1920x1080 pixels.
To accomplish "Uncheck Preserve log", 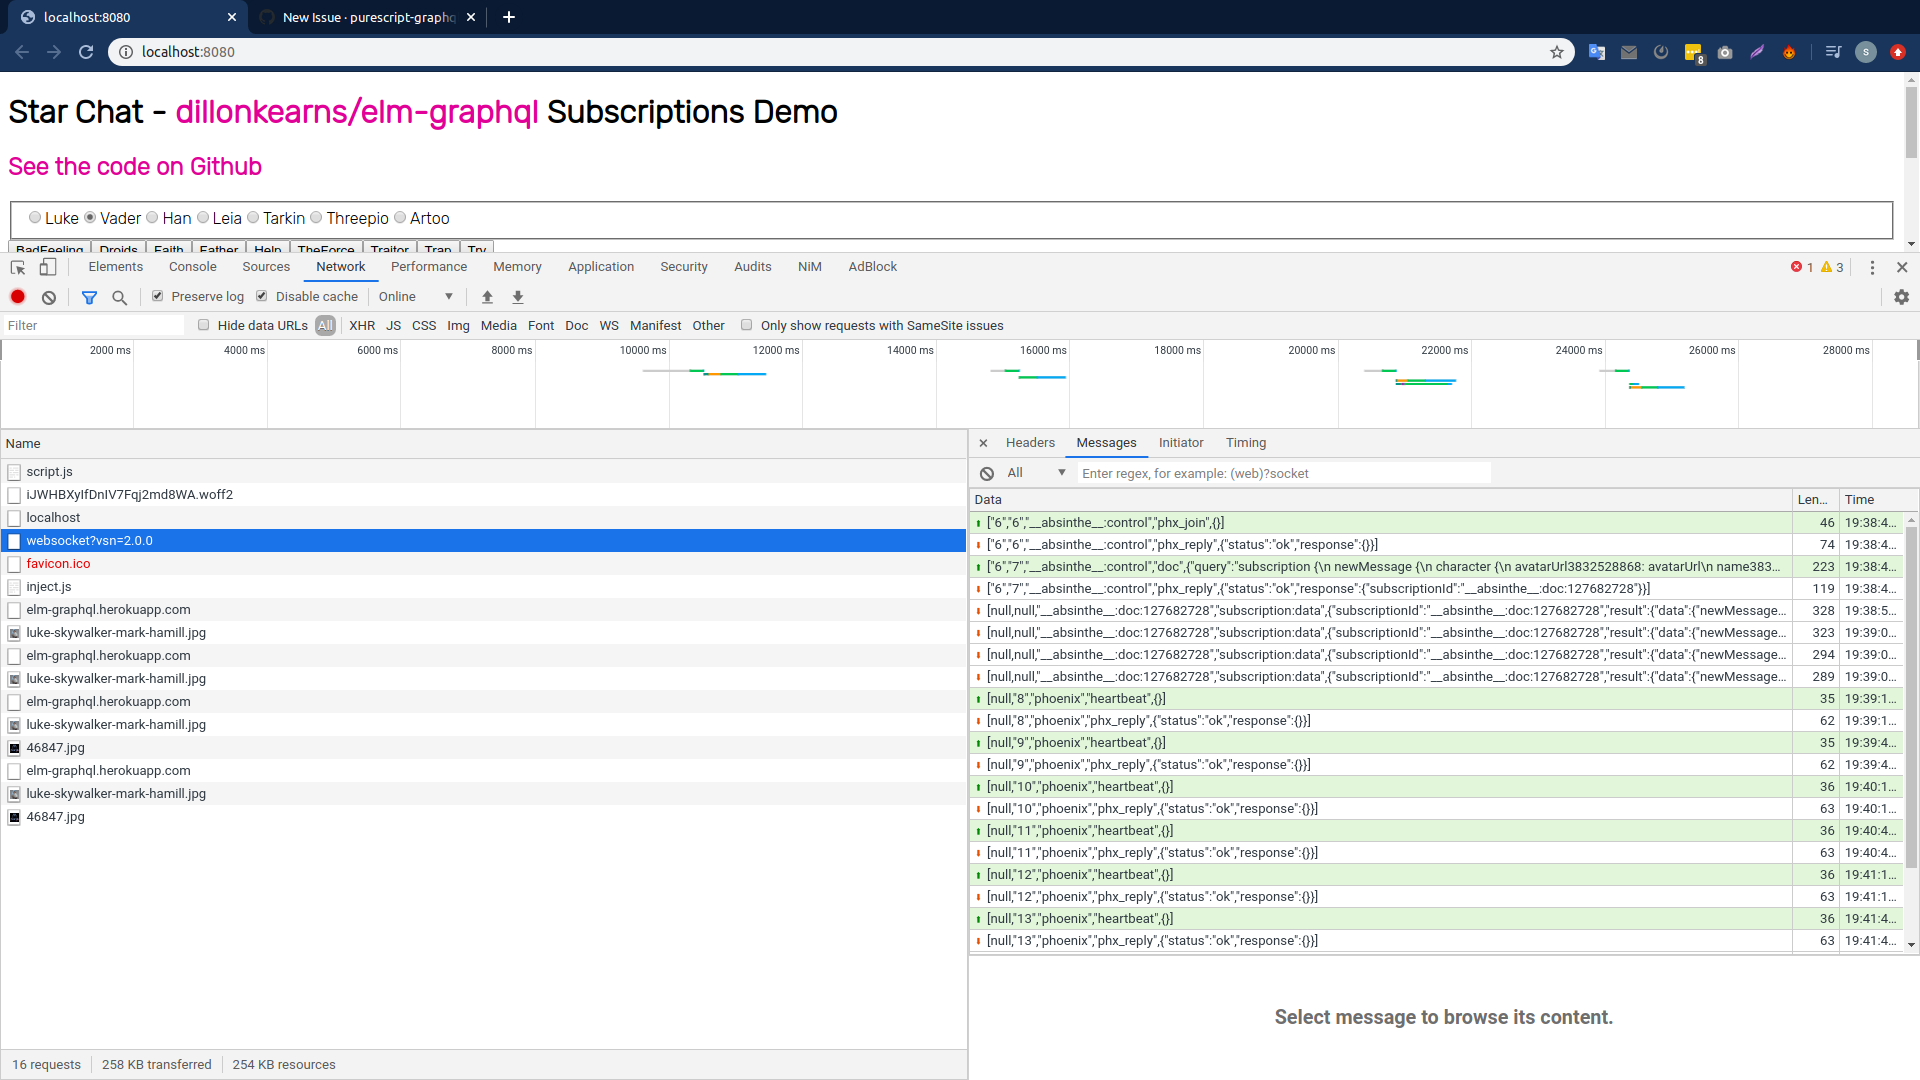I will [157, 296].
